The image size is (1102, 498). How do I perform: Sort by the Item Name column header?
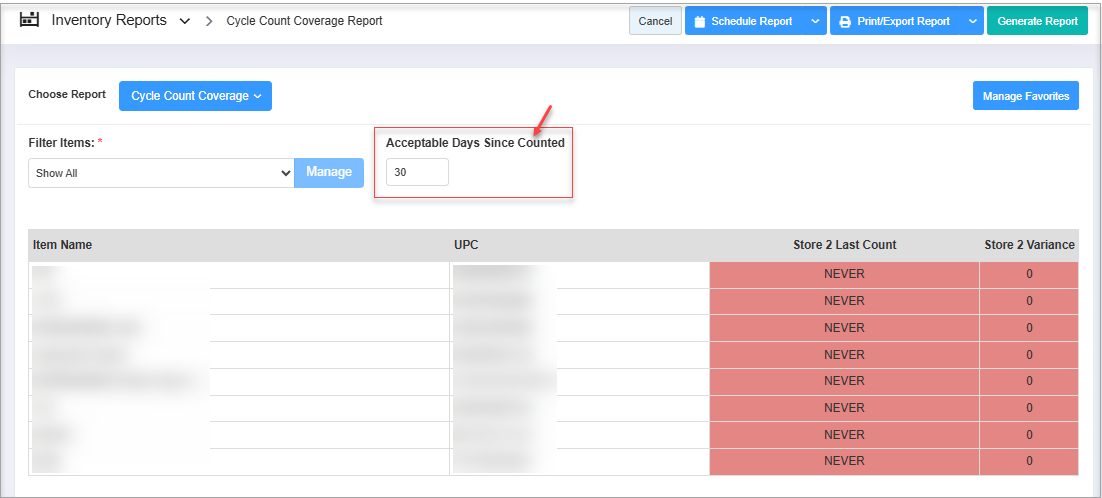click(x=62, y=245)
